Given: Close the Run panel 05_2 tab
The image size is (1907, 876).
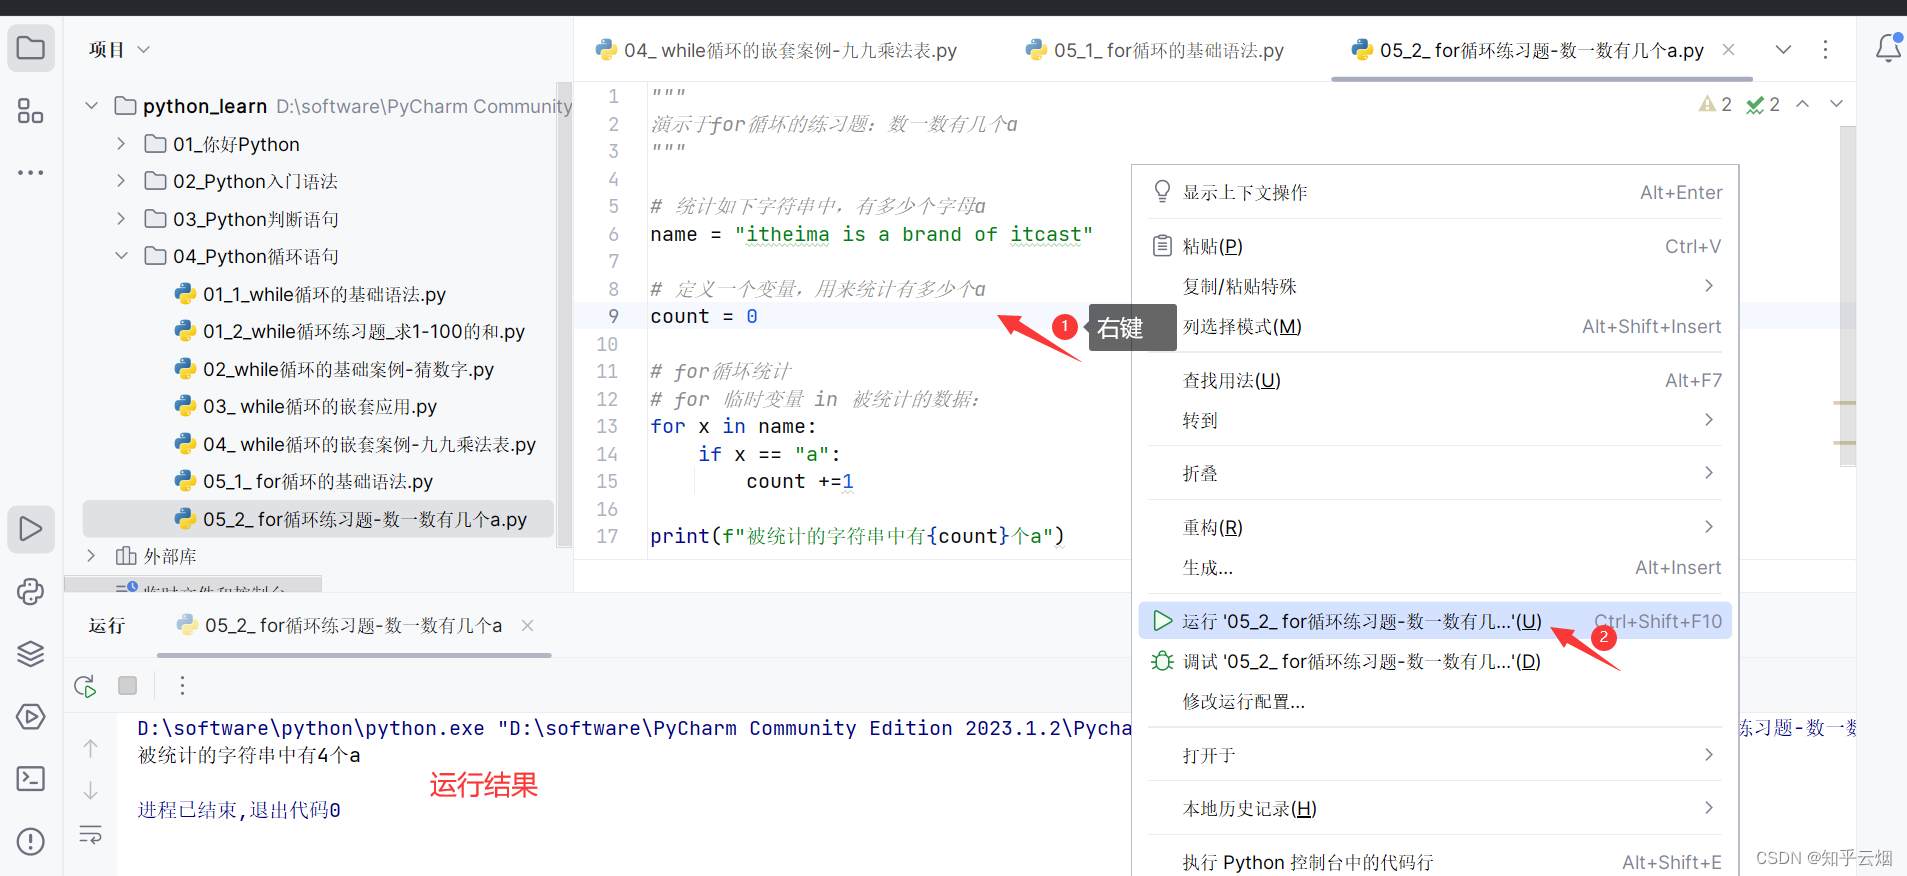Looking at the screenshot, I should tap(527, 625).
